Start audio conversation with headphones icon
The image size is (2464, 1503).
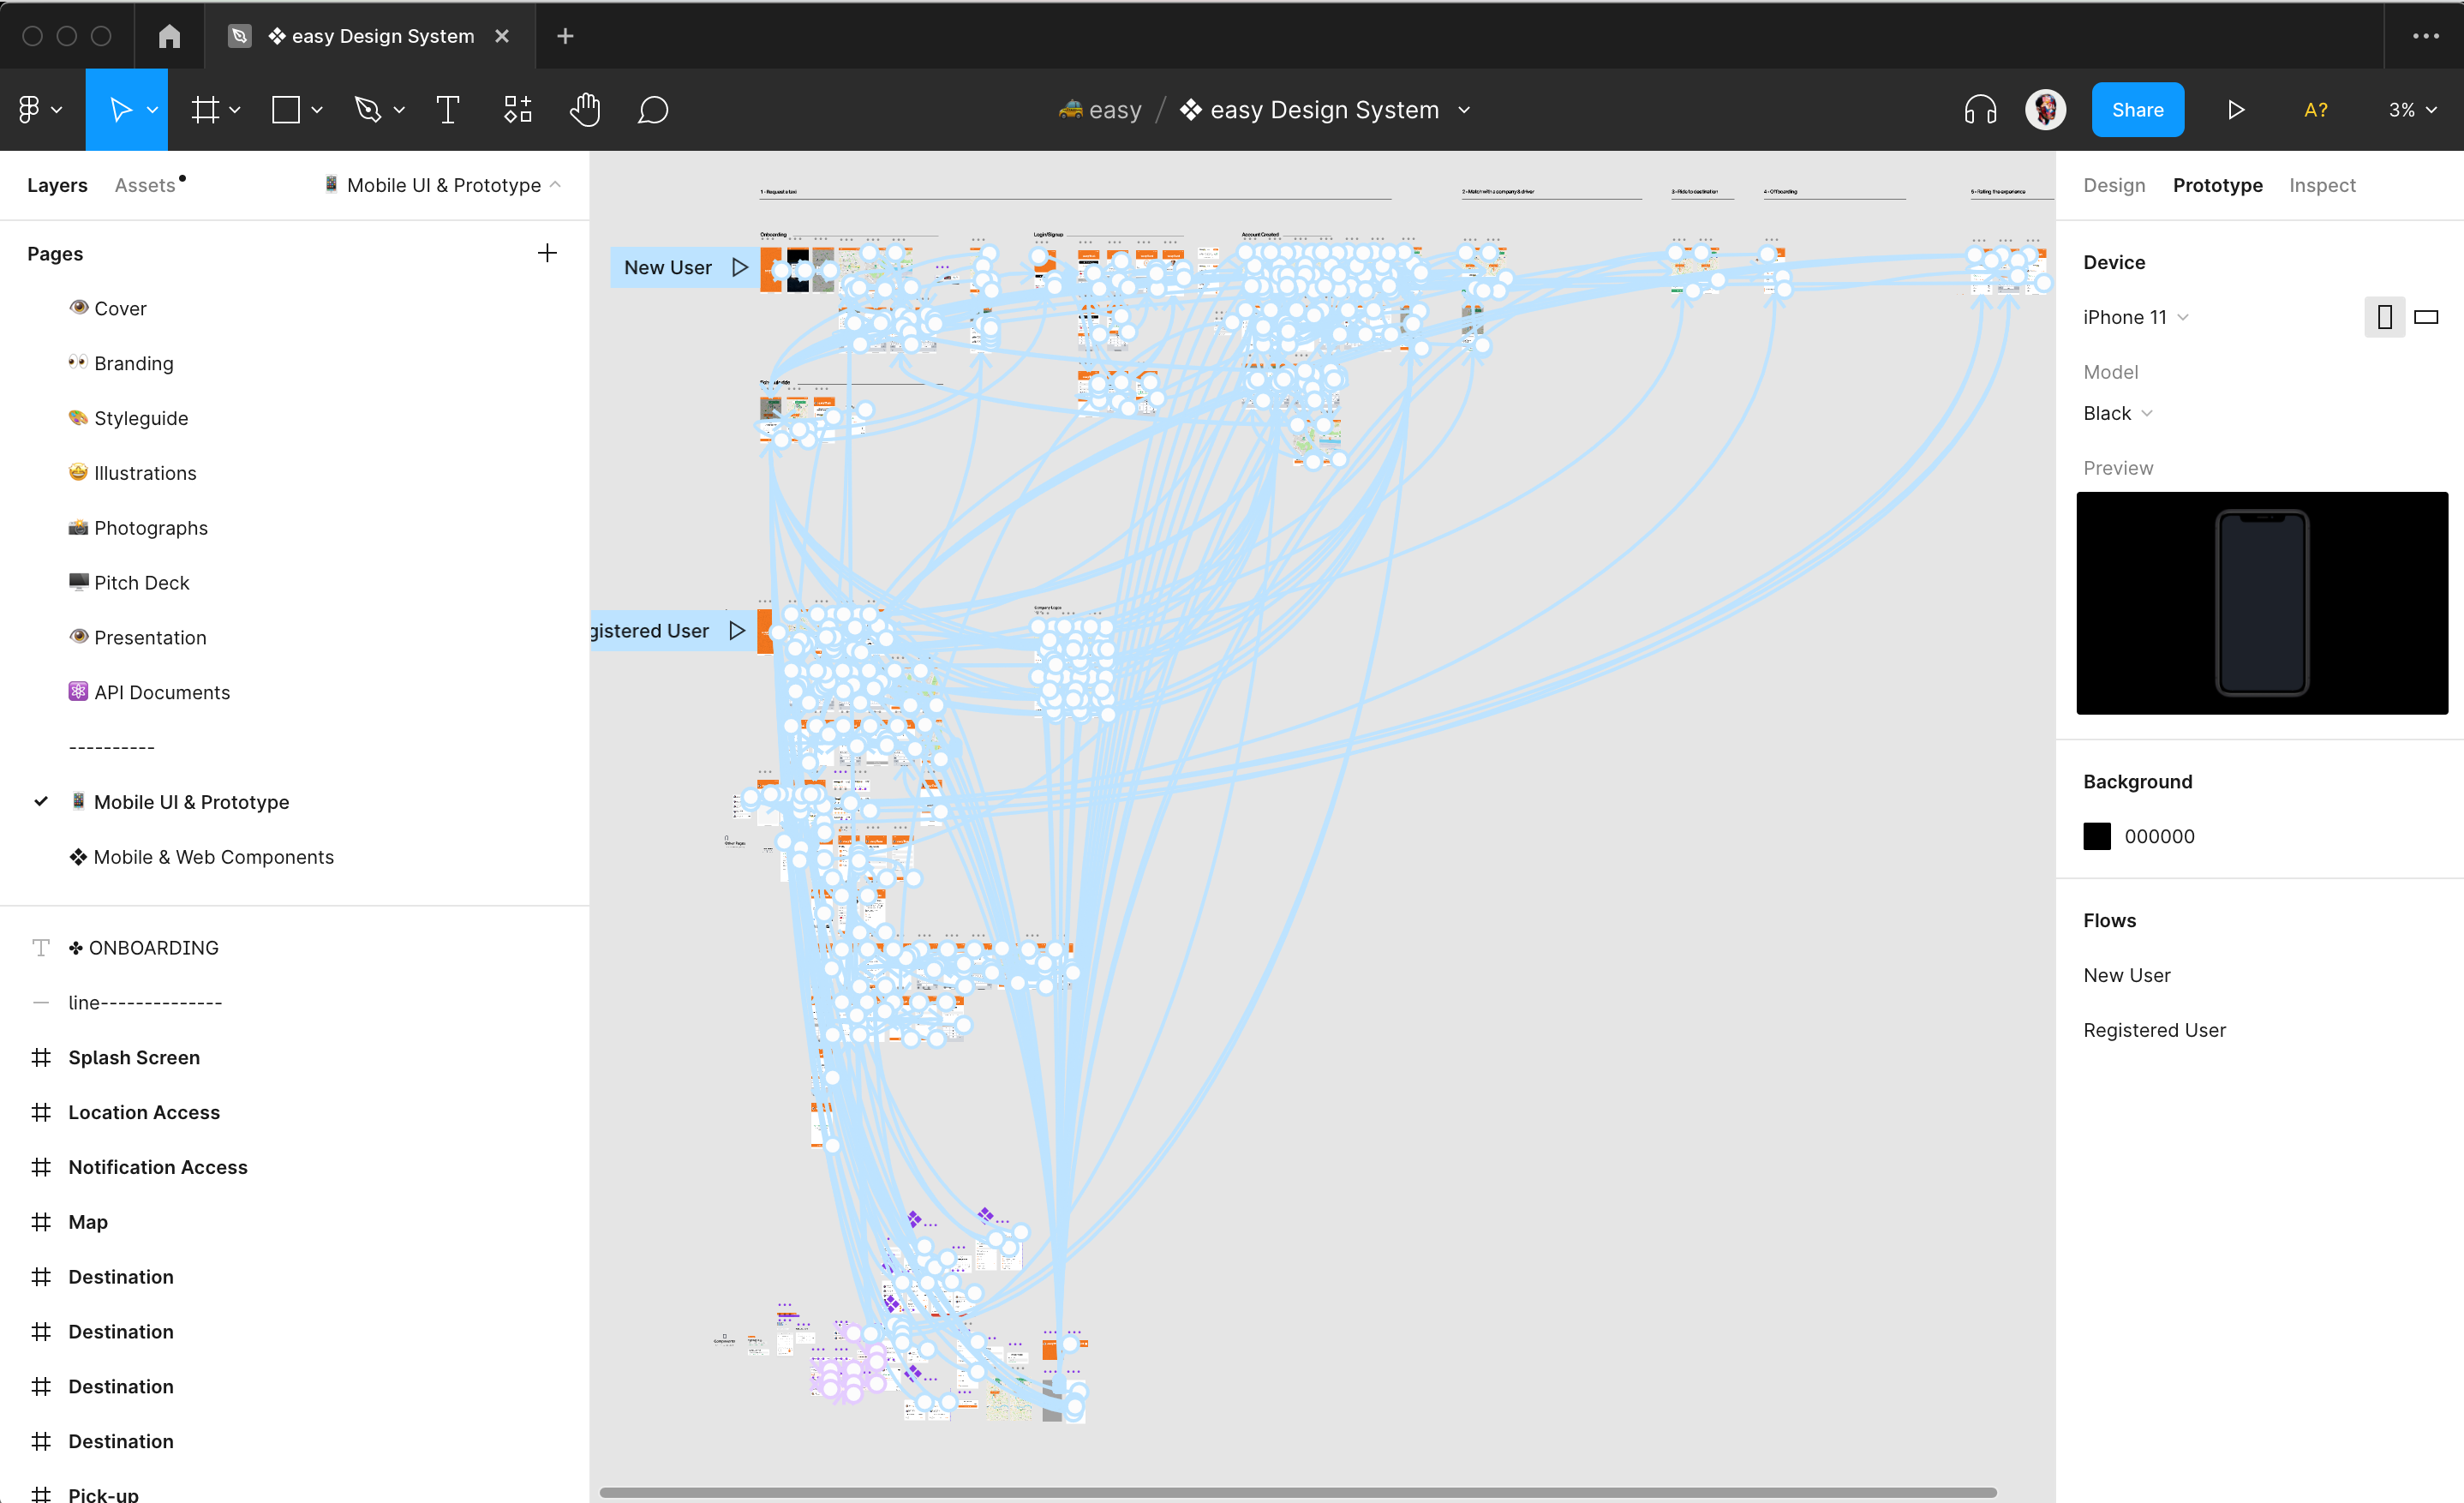tap(1979, 110)
